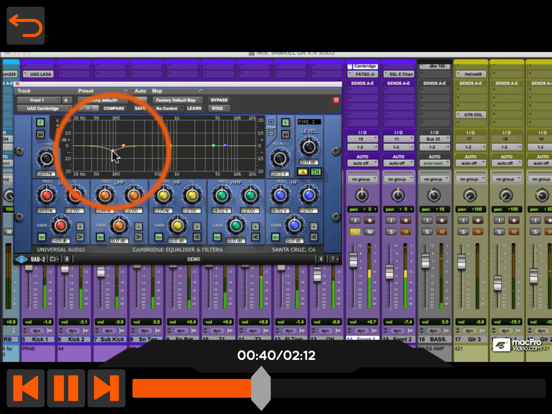Image resolution: width=552 pixels, height=414 pixels.
Task: Open the SSL E Chan insert
Action: 399,74
